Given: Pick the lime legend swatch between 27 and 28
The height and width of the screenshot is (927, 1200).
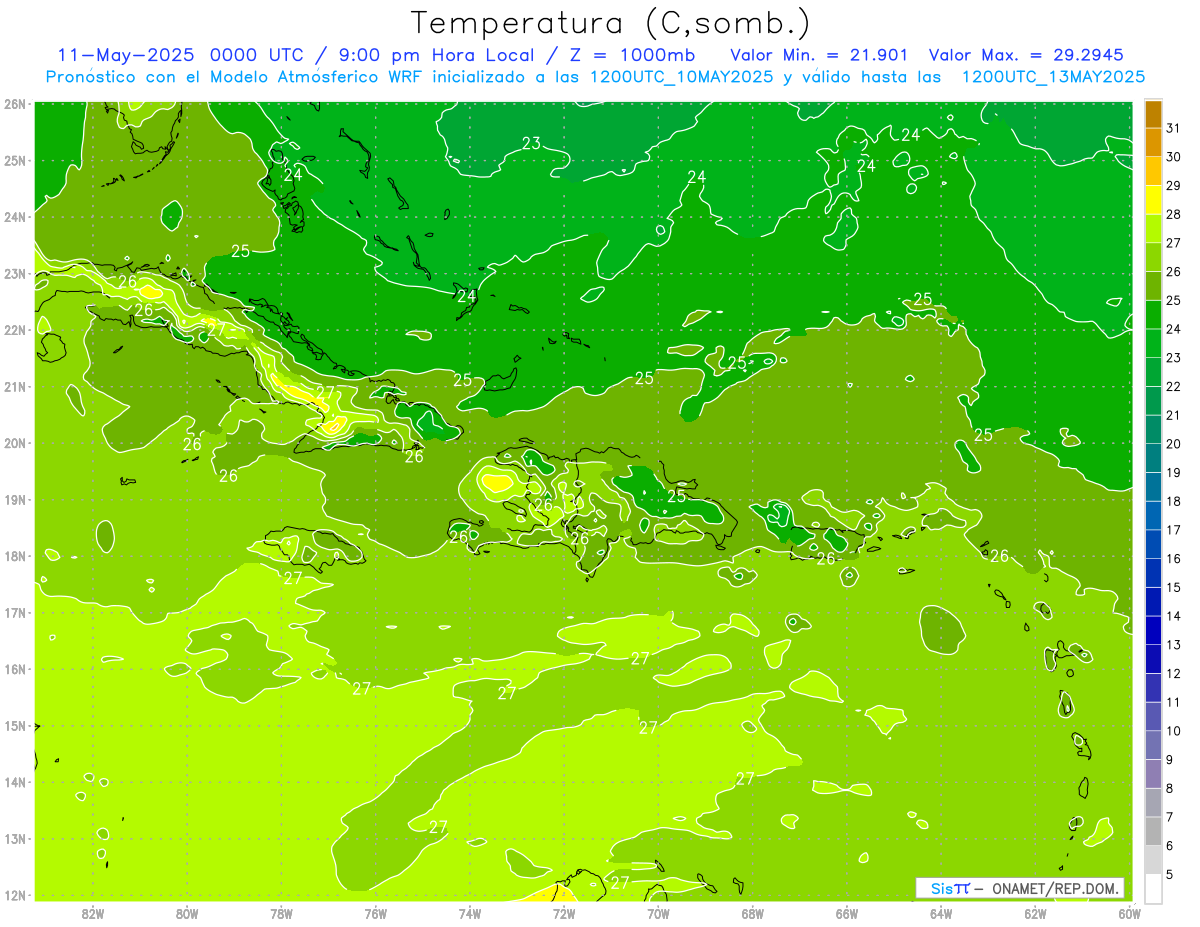Looking at the screenshot, I should point(1153,229).
